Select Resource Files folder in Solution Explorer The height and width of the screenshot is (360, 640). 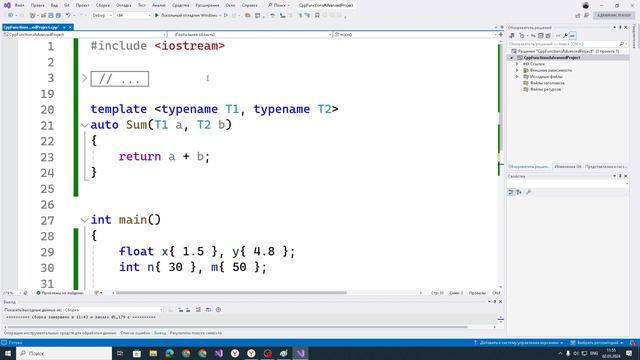click(545, 89)
